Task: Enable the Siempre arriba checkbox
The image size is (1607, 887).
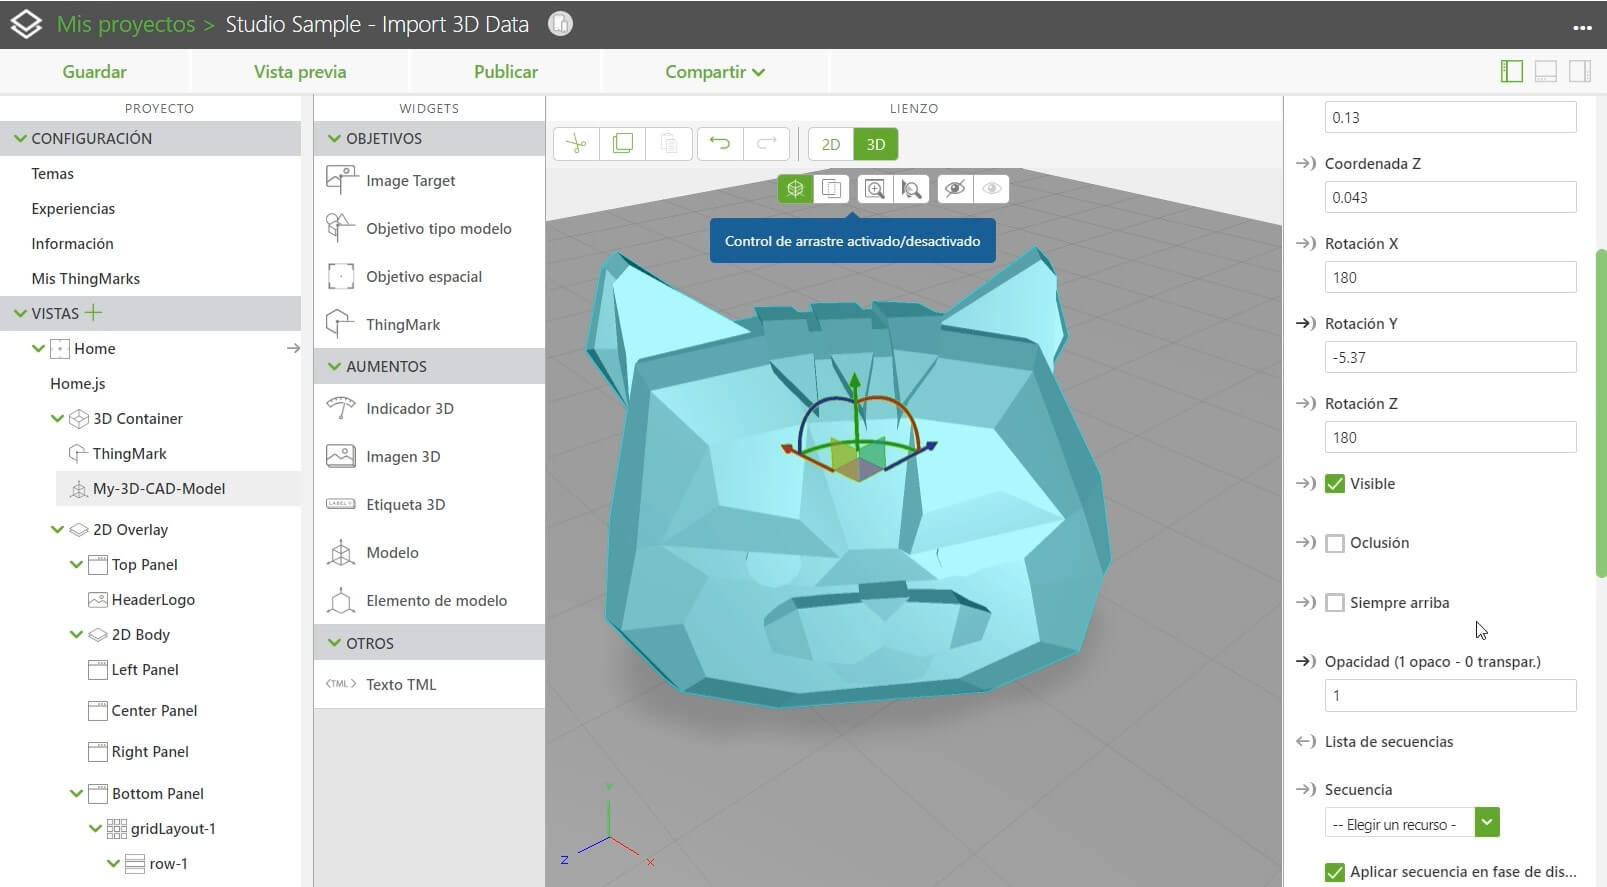Action: [1335, 603]
